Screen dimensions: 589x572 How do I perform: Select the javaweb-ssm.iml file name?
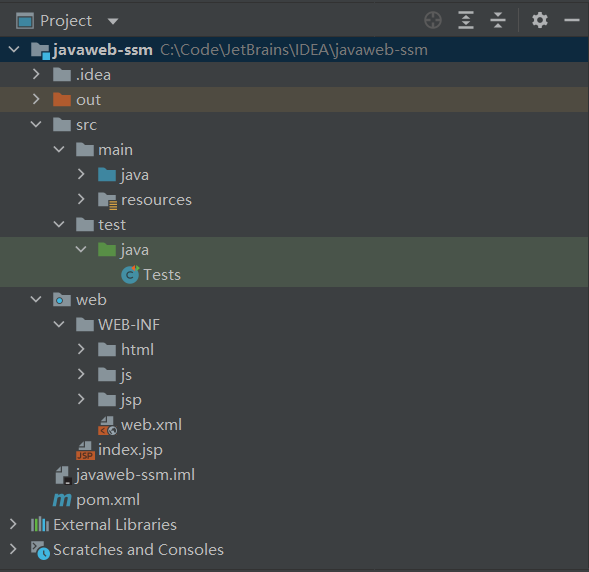(135, 475)
